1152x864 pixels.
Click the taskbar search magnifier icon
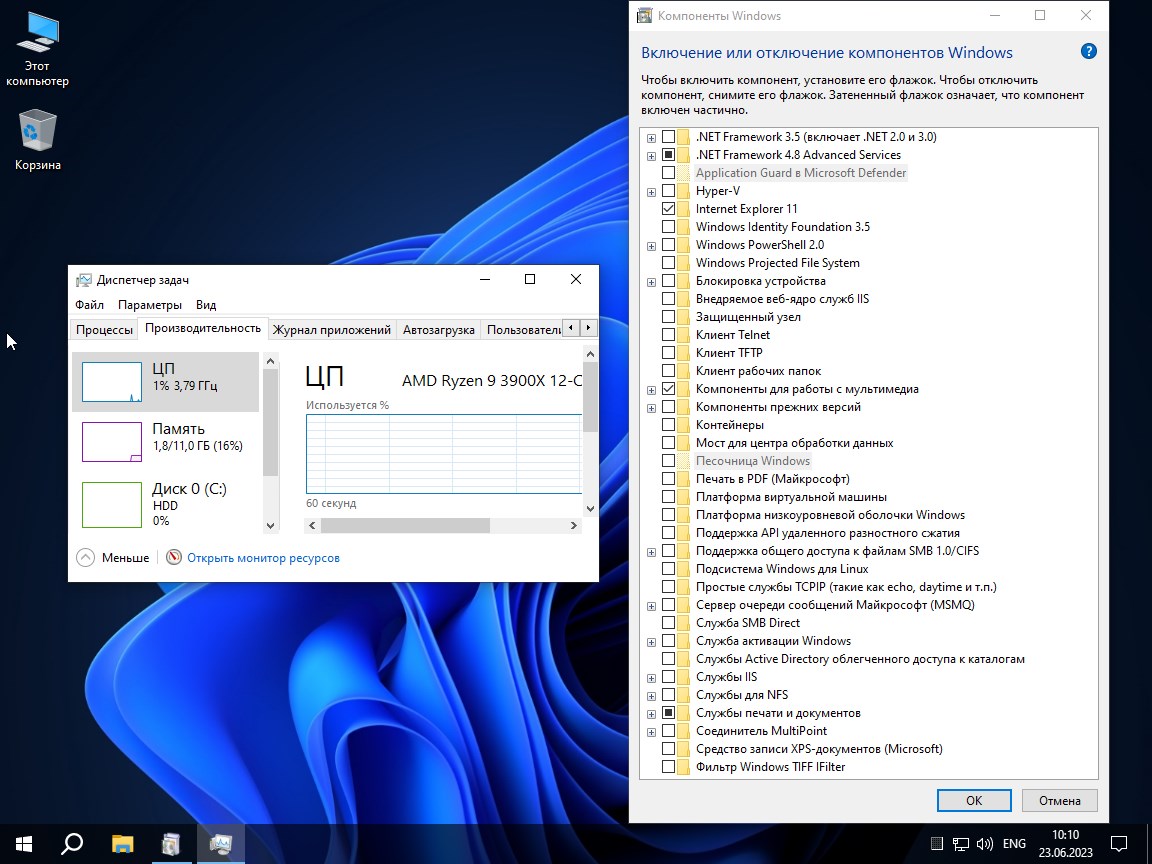pos(72,843)
